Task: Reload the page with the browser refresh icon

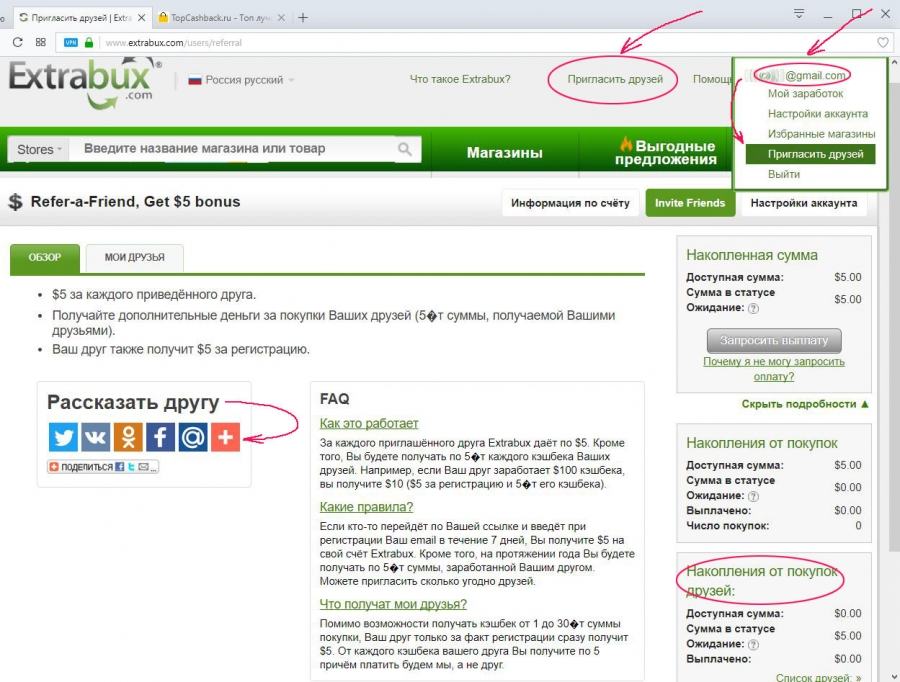Action: point(18,42)
